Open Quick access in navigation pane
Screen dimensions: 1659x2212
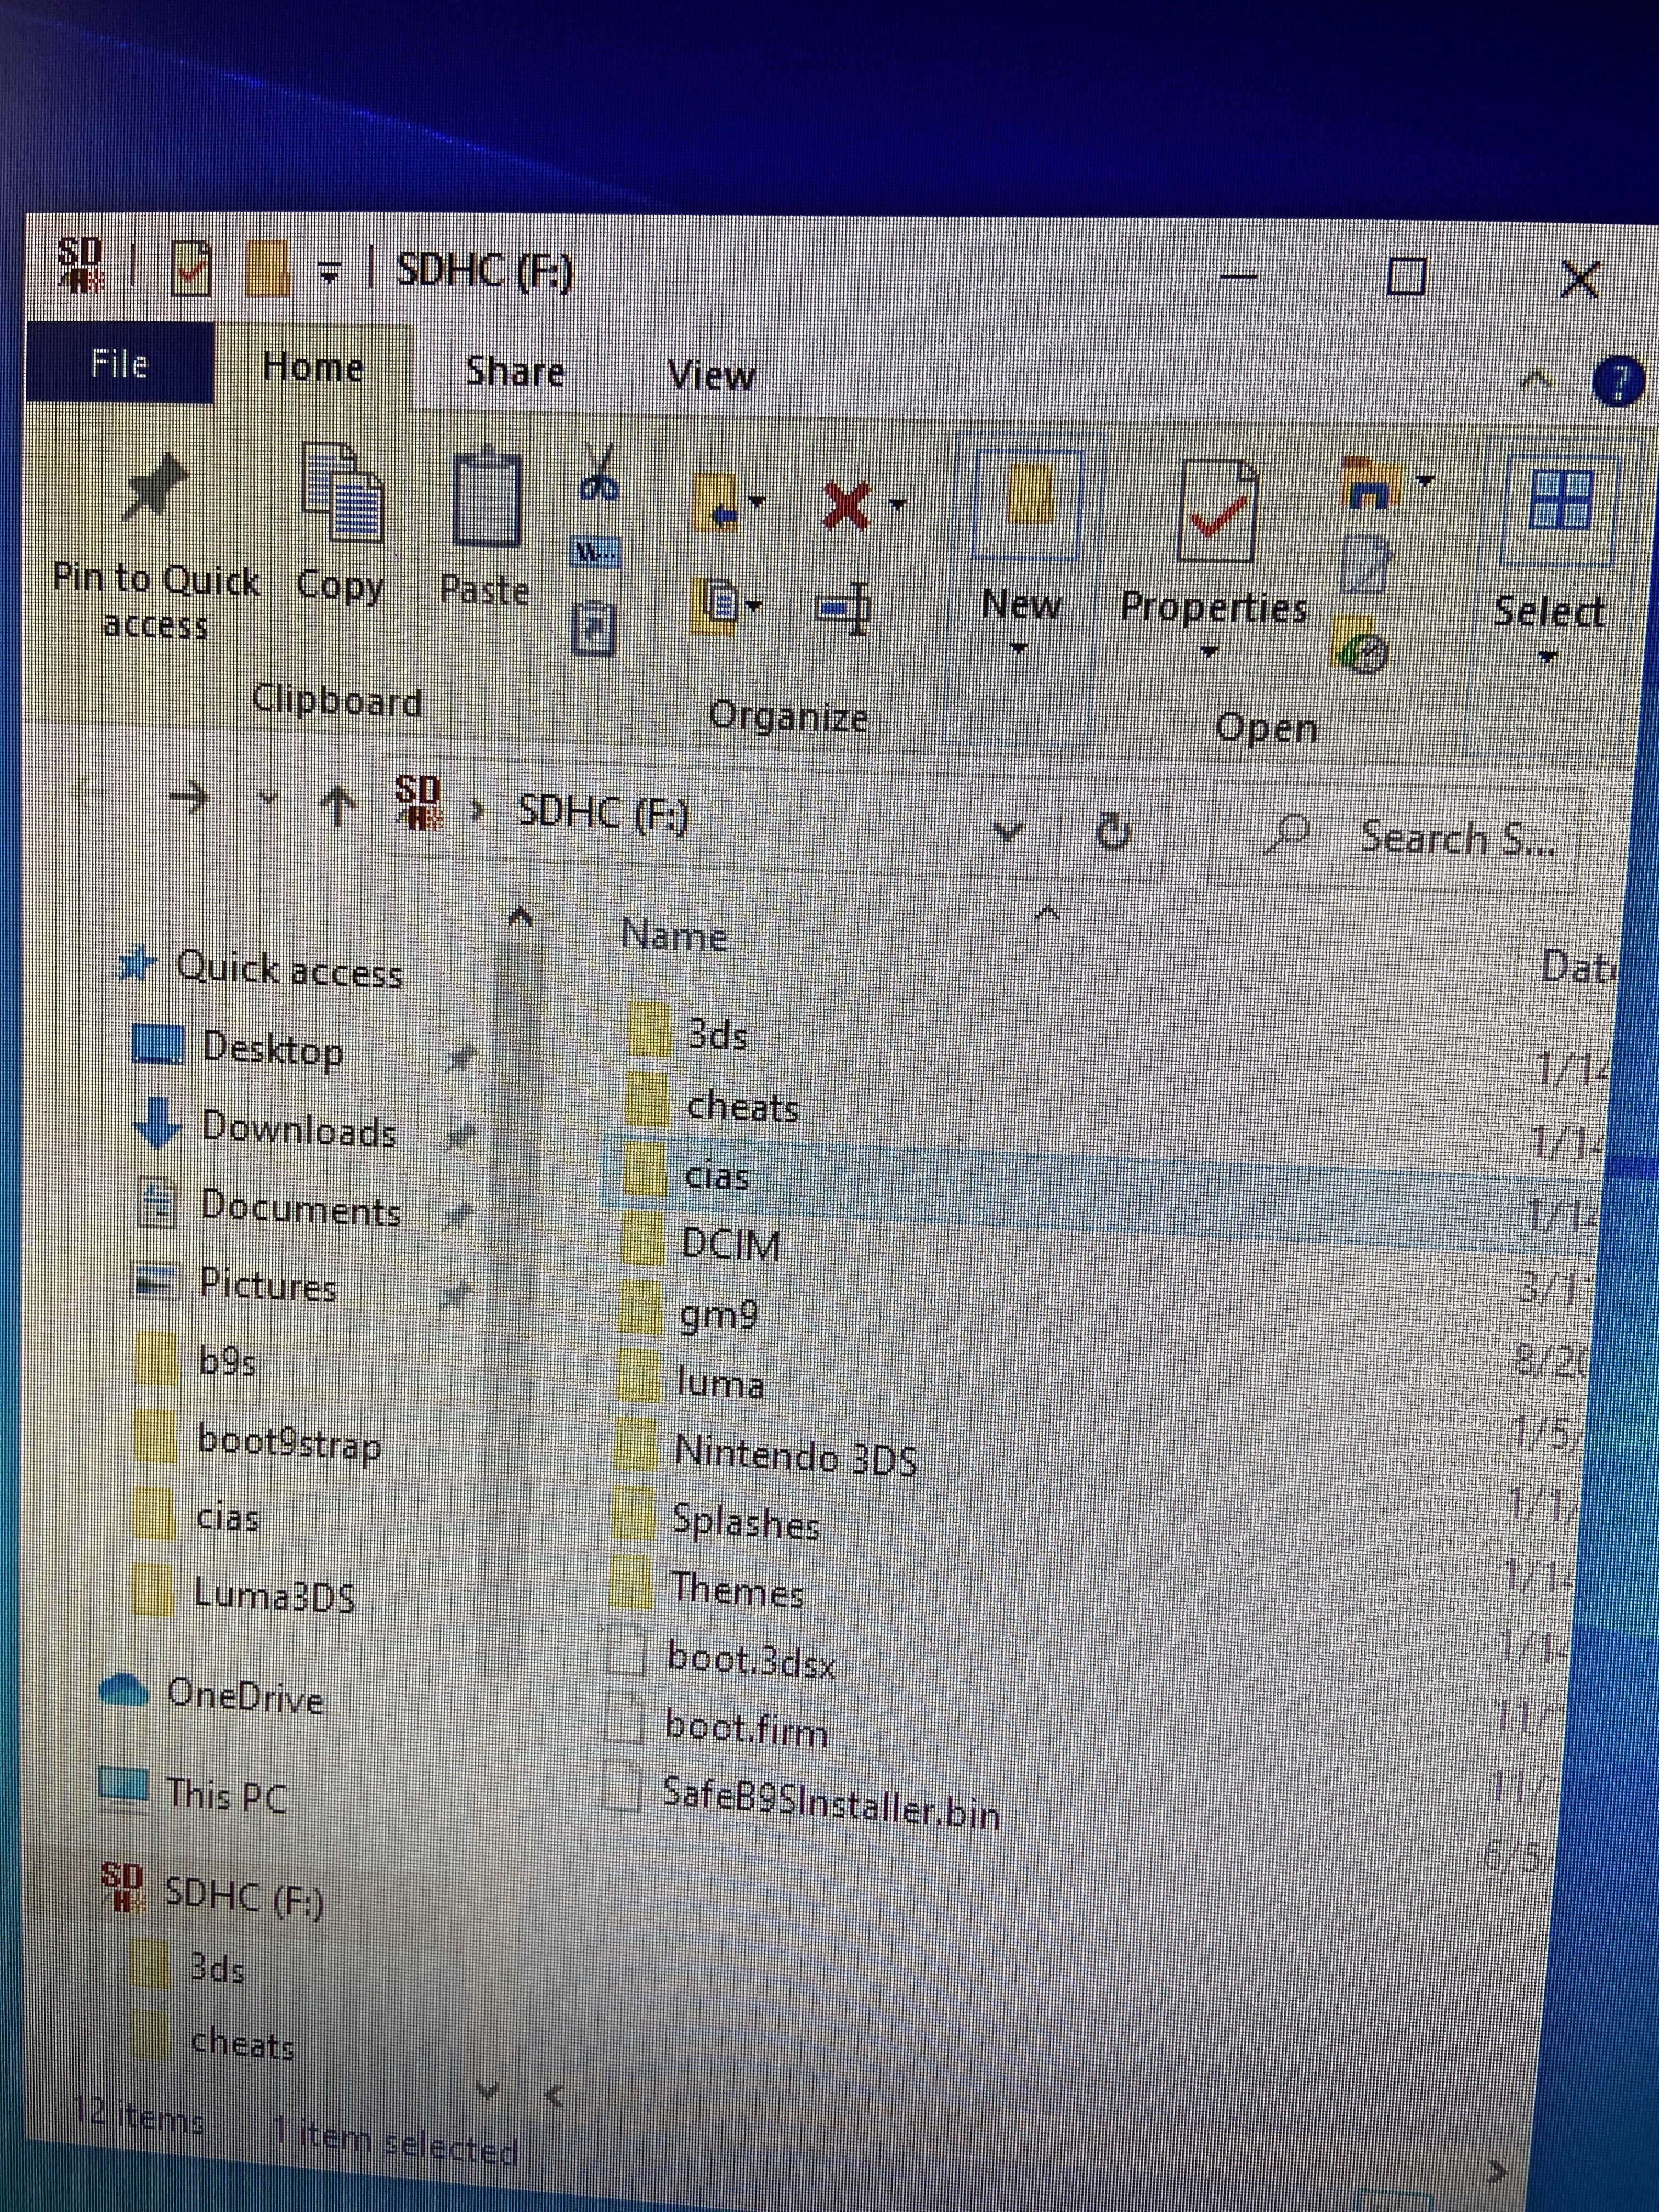point(289,970)
